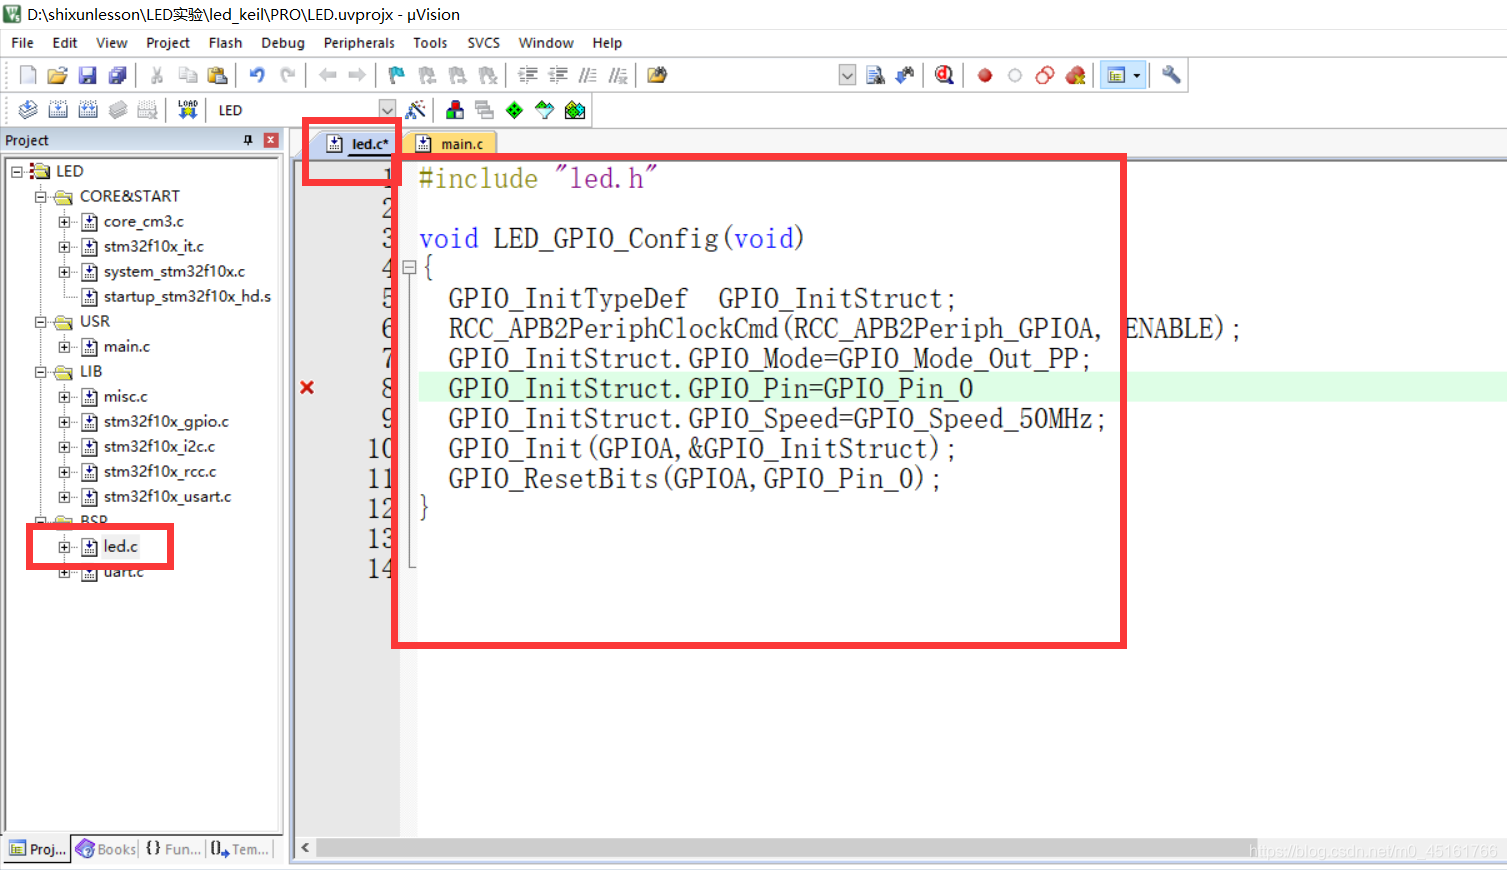Switch to the Books panel tab

coord(106,849)
